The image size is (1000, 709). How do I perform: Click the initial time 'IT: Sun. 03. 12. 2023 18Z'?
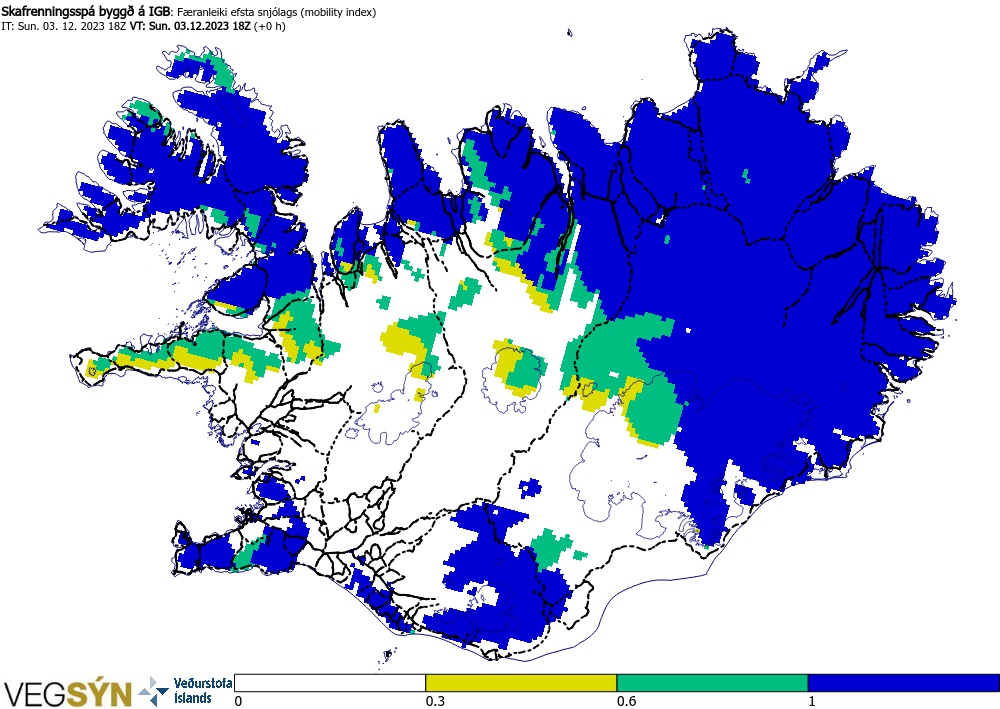[x=64, y=26]
